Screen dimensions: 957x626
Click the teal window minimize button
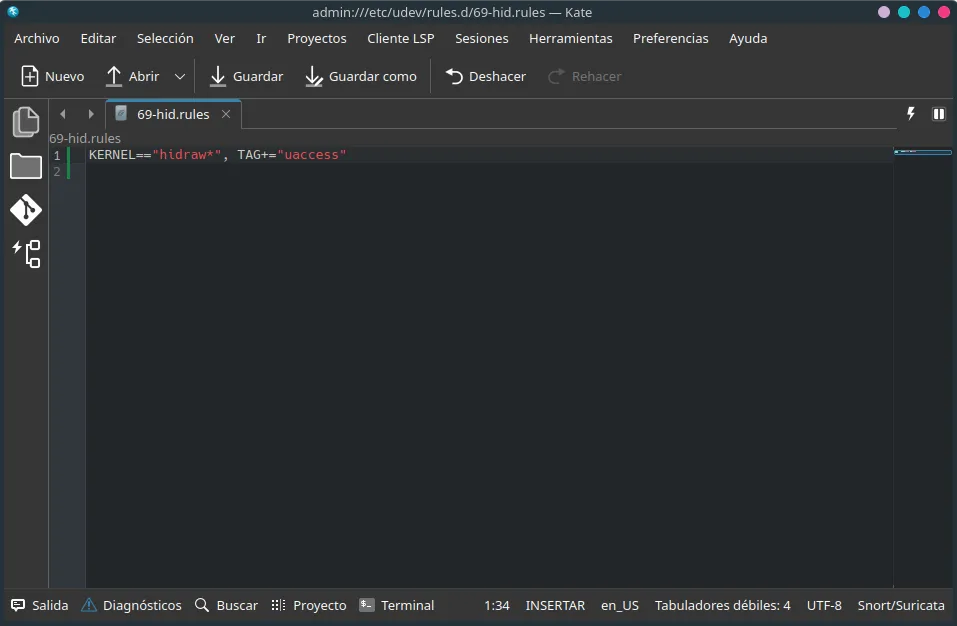[904, 12]
